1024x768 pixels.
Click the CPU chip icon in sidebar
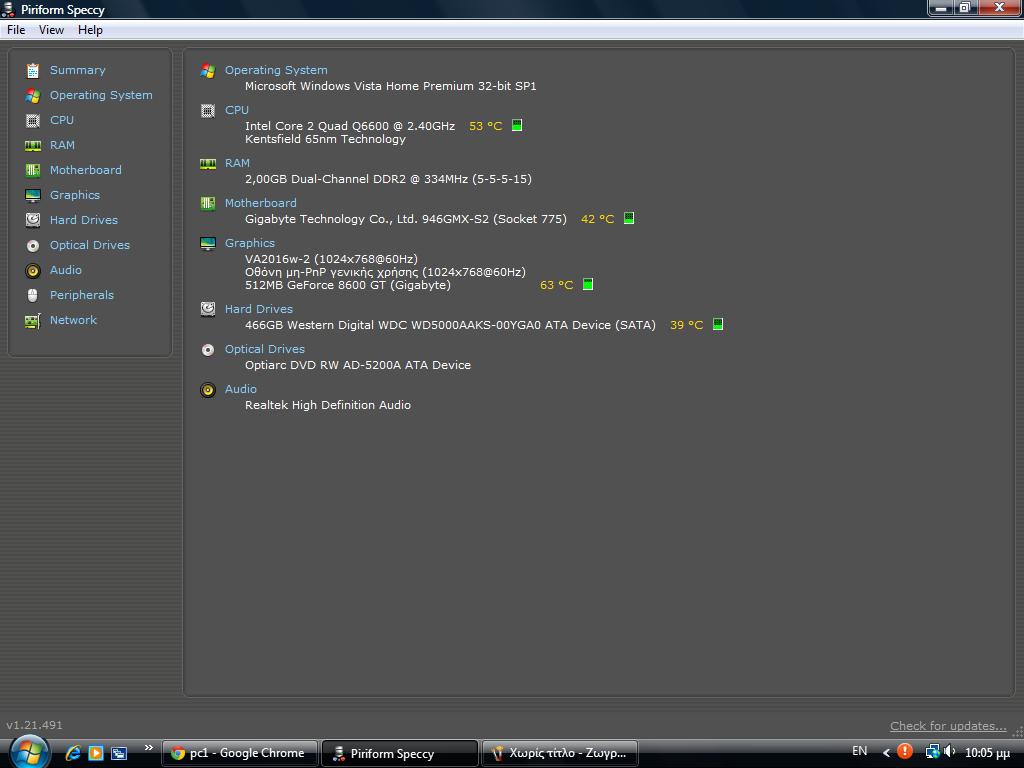point(33,120)
